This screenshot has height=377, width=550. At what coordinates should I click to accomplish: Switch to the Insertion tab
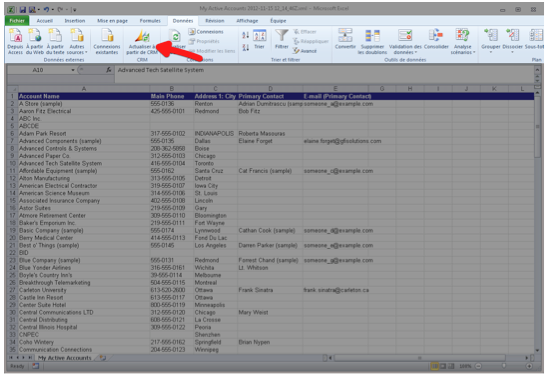click(x=75, y=21)
